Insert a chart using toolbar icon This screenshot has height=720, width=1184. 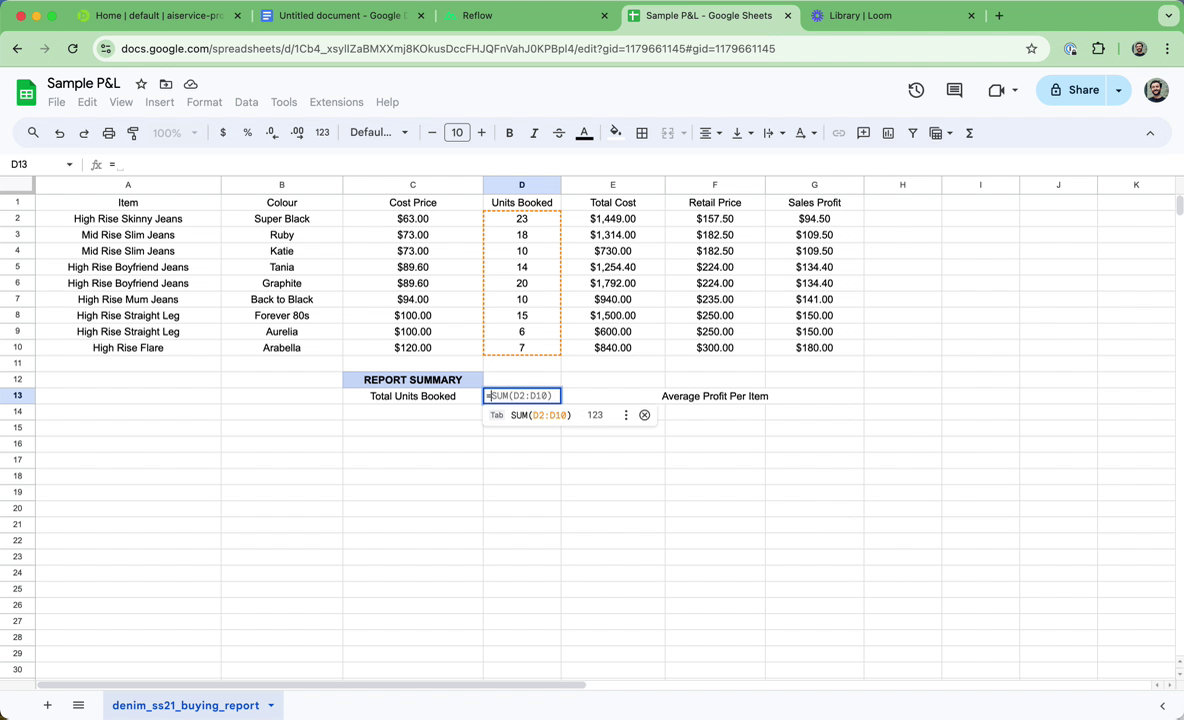click(x=888, y=133)
